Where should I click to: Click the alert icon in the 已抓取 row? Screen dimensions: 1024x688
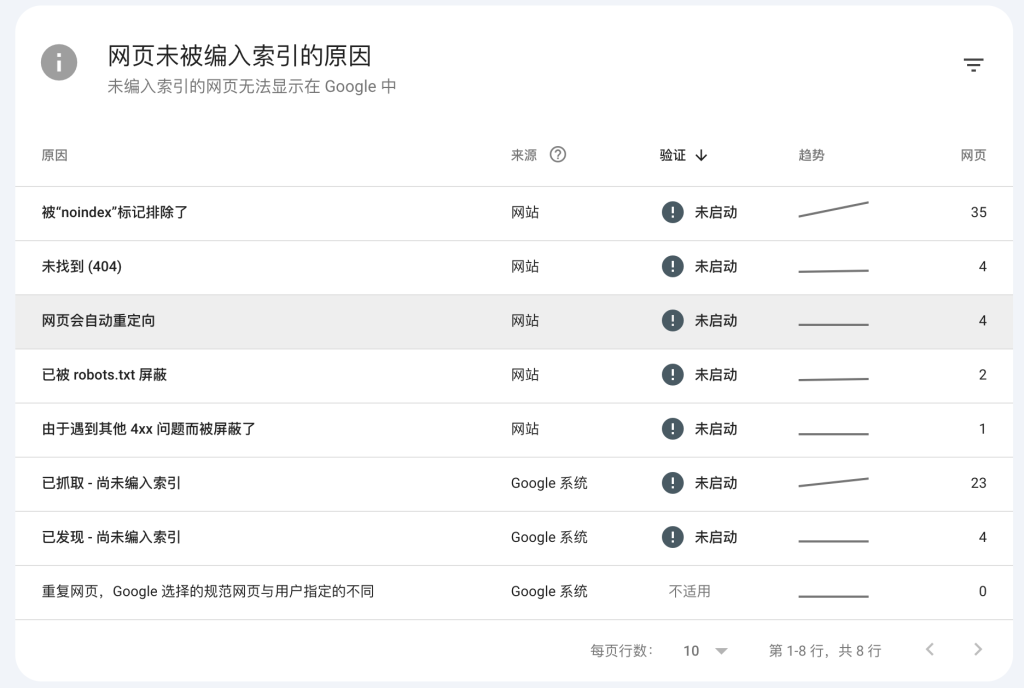pyautogui.click(x=673, y=483)
